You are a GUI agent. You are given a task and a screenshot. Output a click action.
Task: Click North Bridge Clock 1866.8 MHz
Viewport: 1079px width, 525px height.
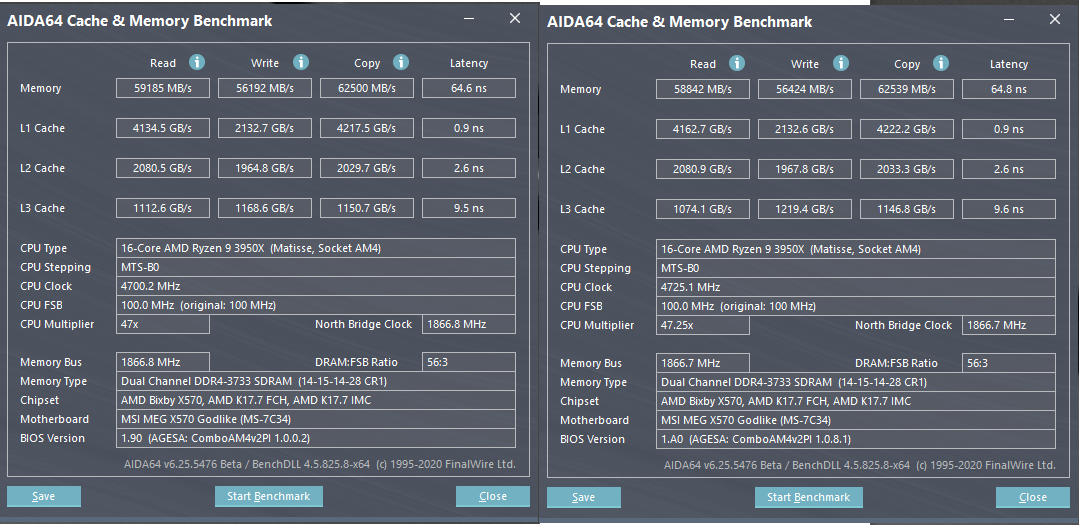tap(469, 324)
